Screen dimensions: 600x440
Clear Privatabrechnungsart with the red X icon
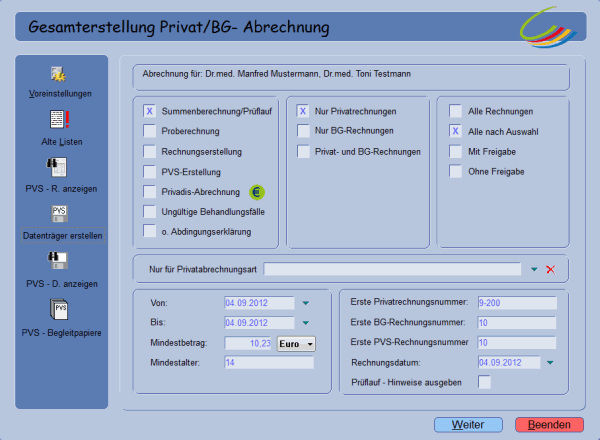550,269
